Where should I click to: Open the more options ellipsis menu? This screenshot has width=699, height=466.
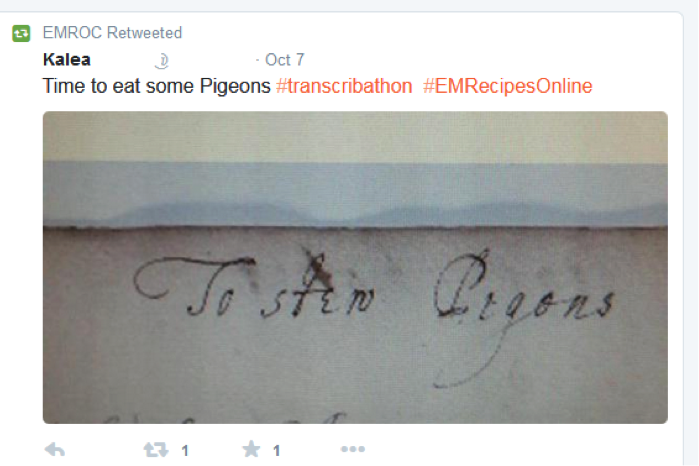click(x=353, y=449)
